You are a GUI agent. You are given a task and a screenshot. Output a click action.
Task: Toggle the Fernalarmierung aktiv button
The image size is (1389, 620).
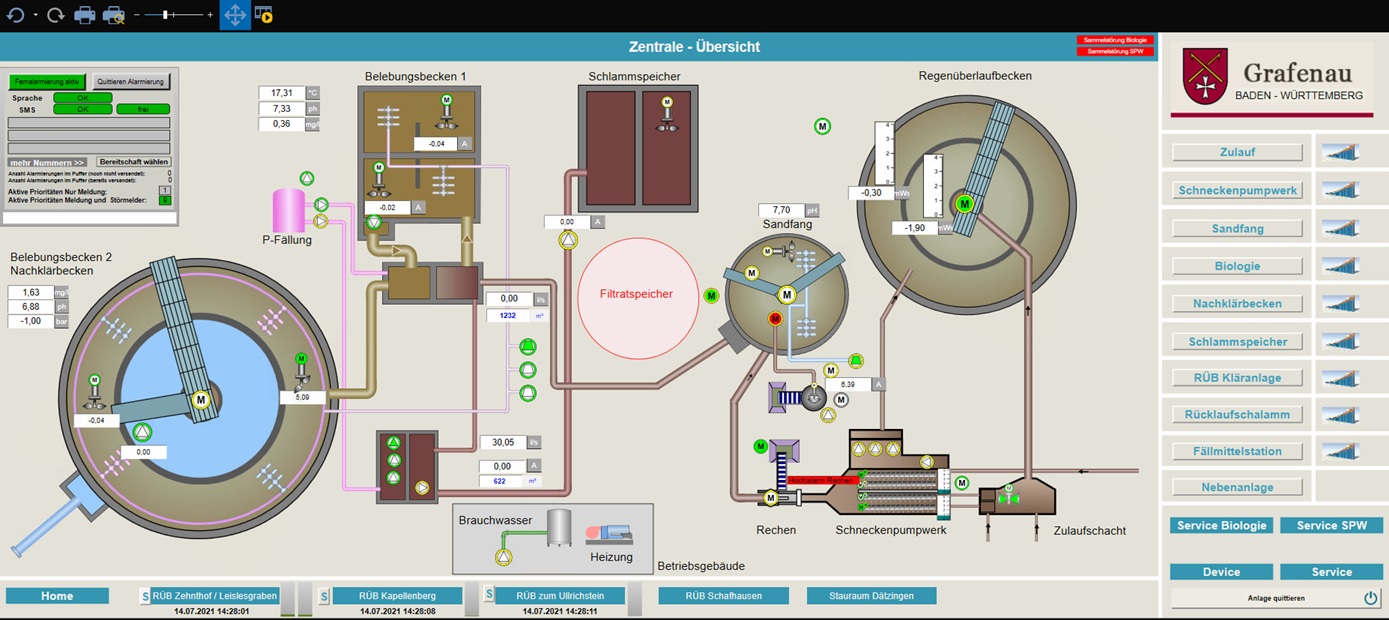point(45,82)
